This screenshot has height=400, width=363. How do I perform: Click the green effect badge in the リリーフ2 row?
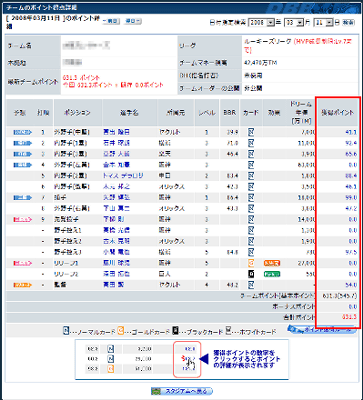(x=272, y=274)
